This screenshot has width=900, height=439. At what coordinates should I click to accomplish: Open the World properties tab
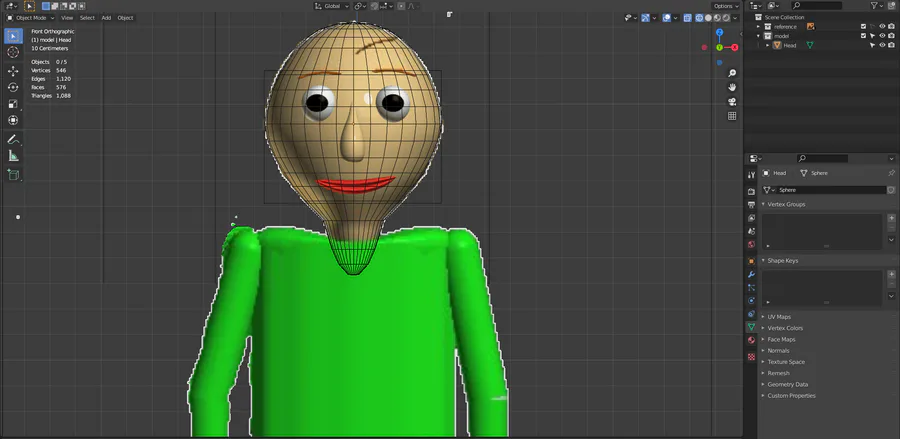click(751, 244)
